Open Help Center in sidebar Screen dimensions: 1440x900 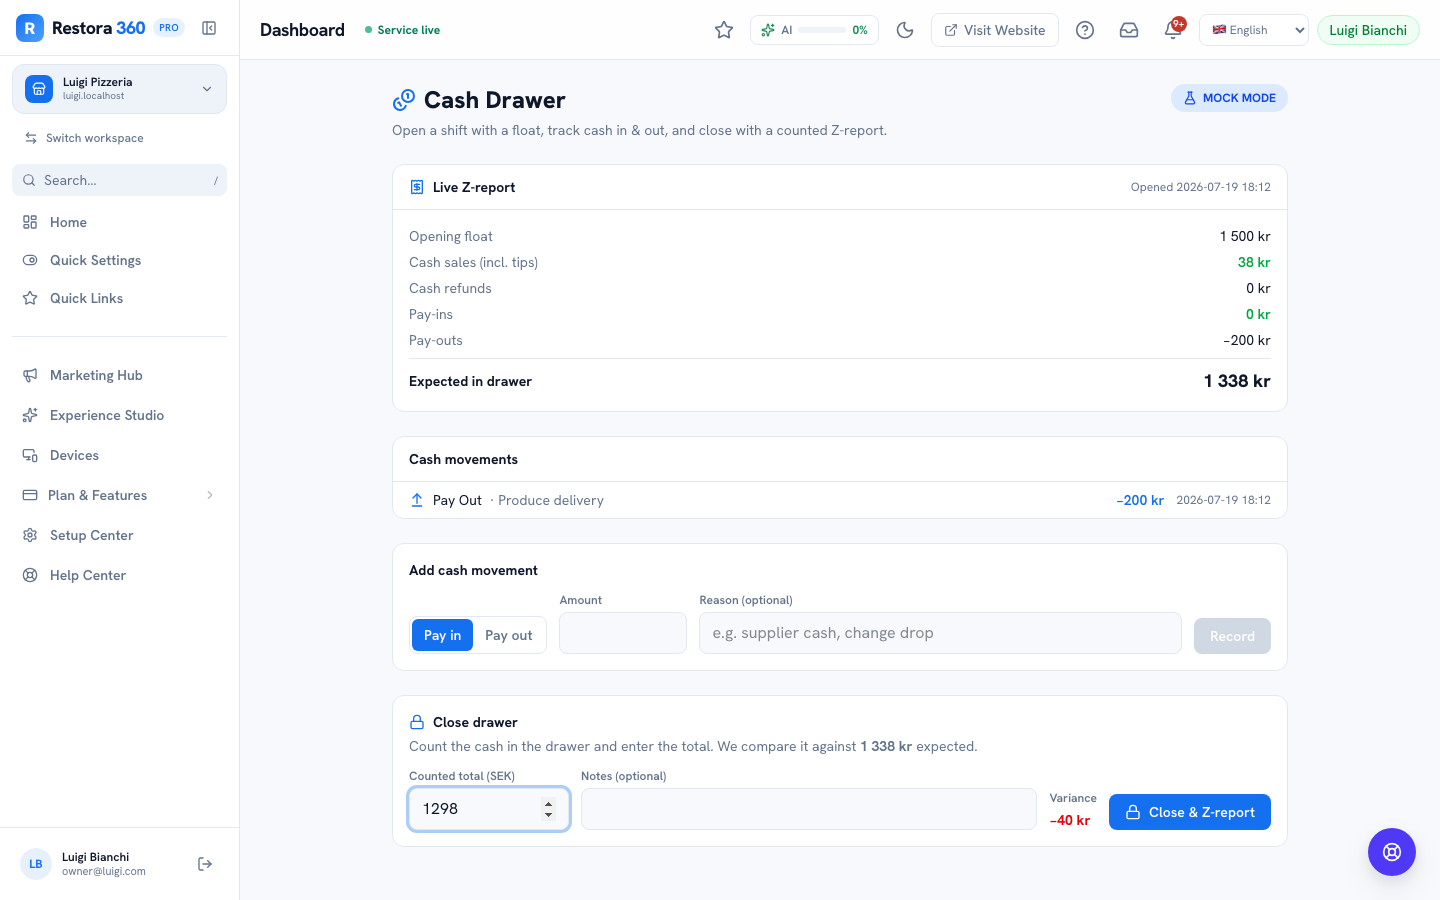tap(119, 575)
